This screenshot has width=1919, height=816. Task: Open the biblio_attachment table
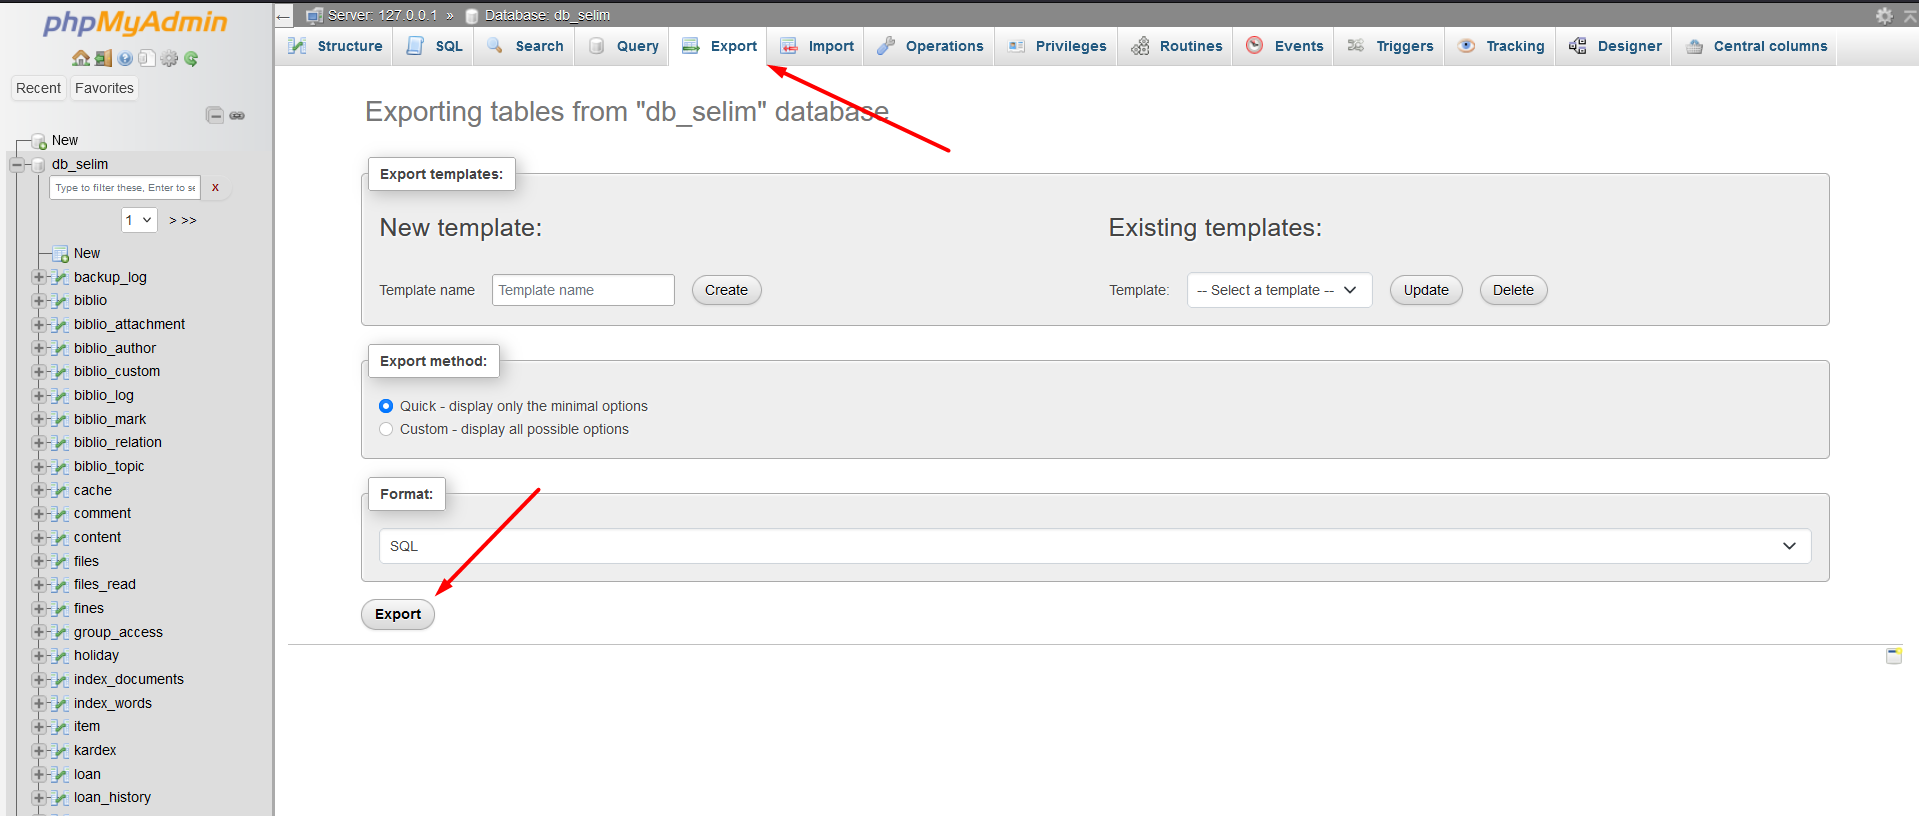[129, 324]
